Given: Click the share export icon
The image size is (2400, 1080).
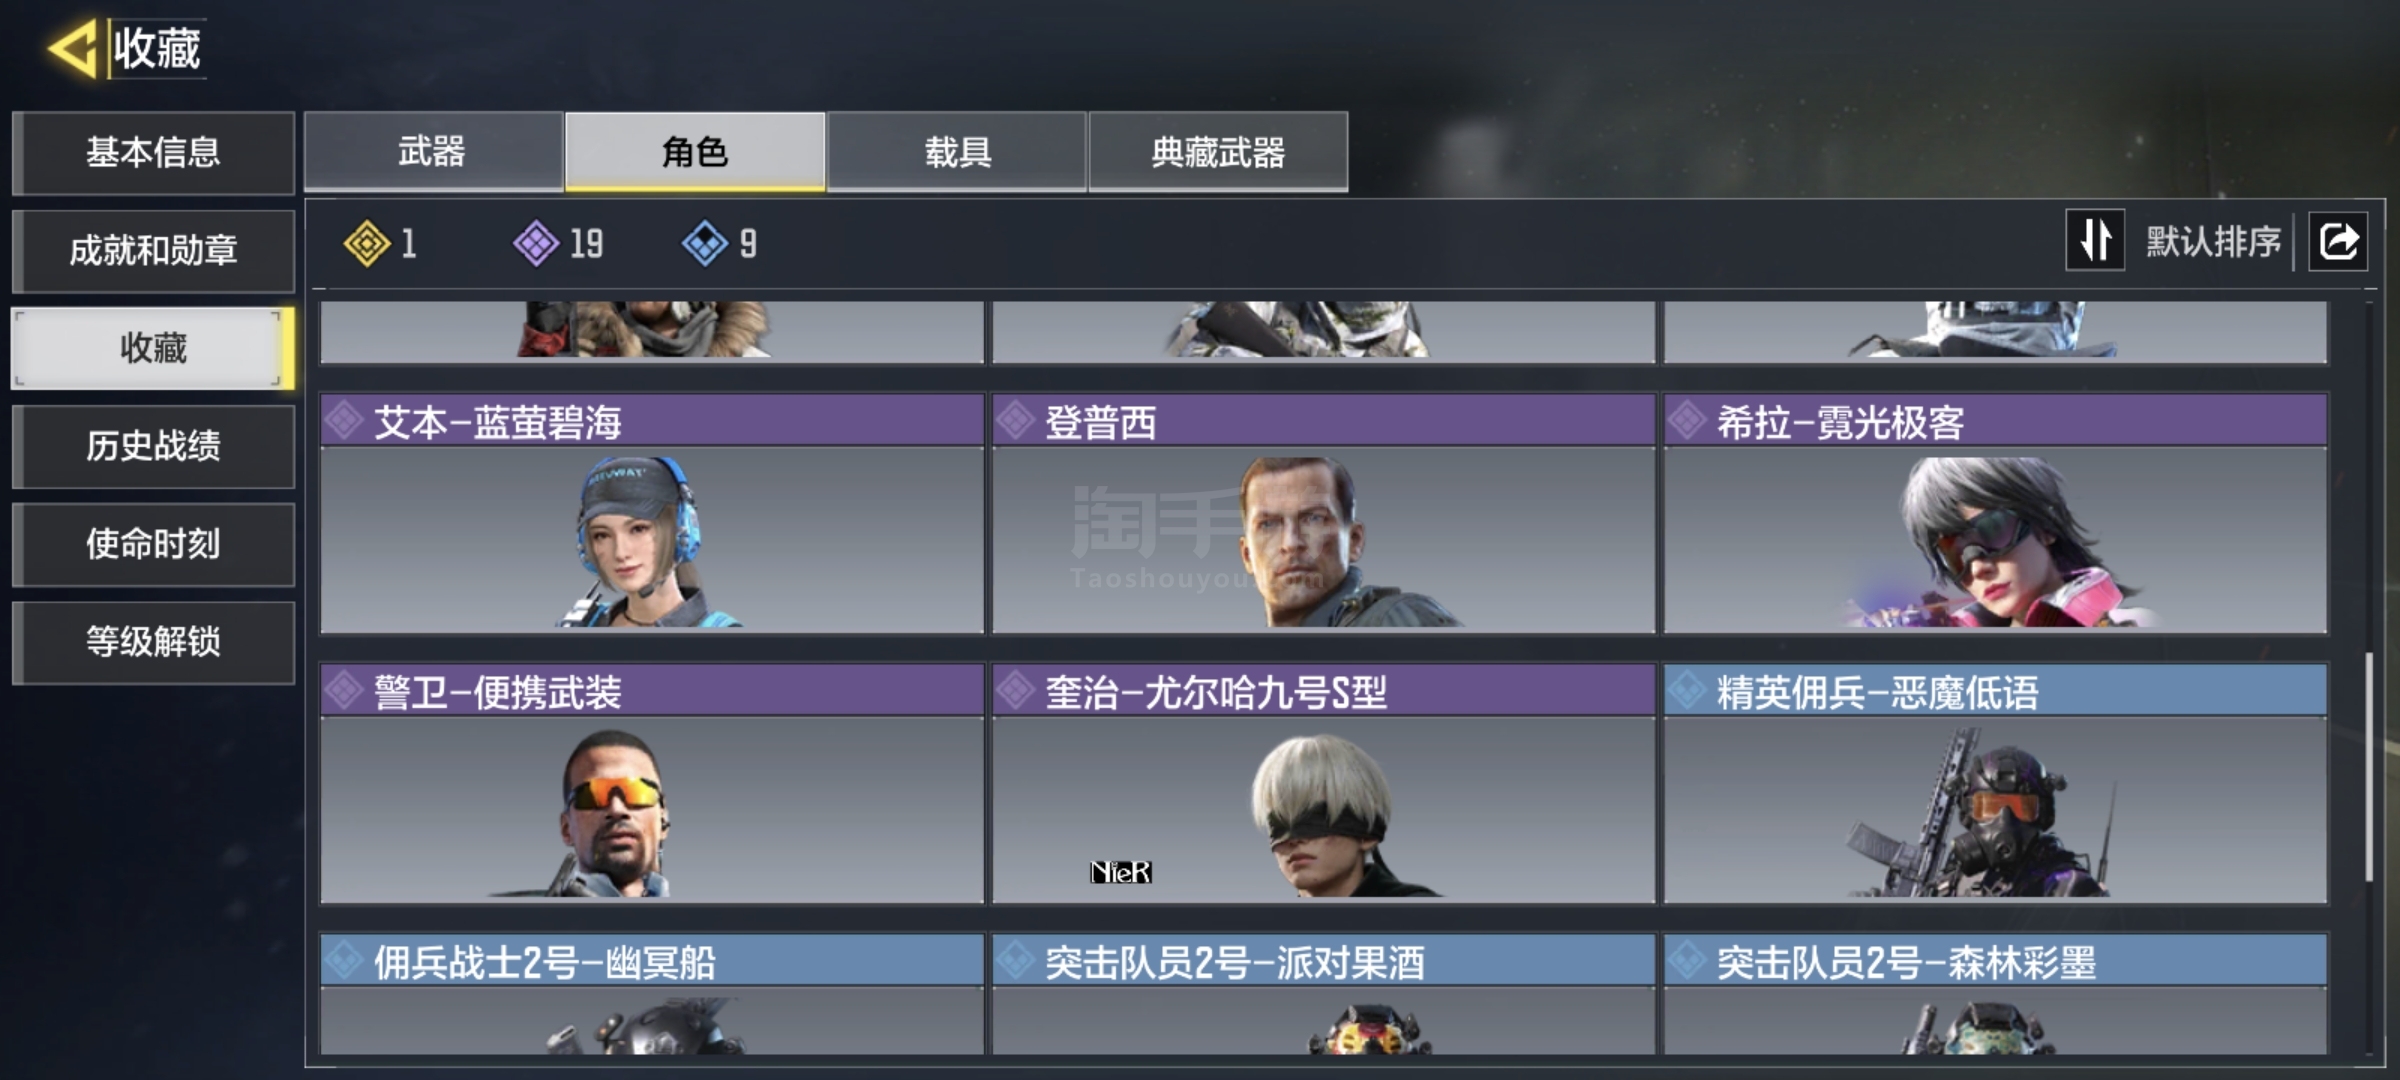Looking at the screenshot, I should [x=2338, y=241].
